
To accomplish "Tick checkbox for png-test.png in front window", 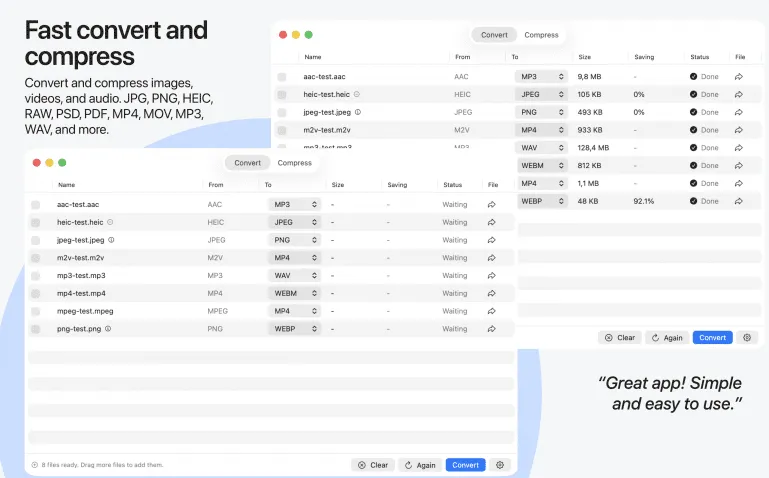I will [35, 329].
